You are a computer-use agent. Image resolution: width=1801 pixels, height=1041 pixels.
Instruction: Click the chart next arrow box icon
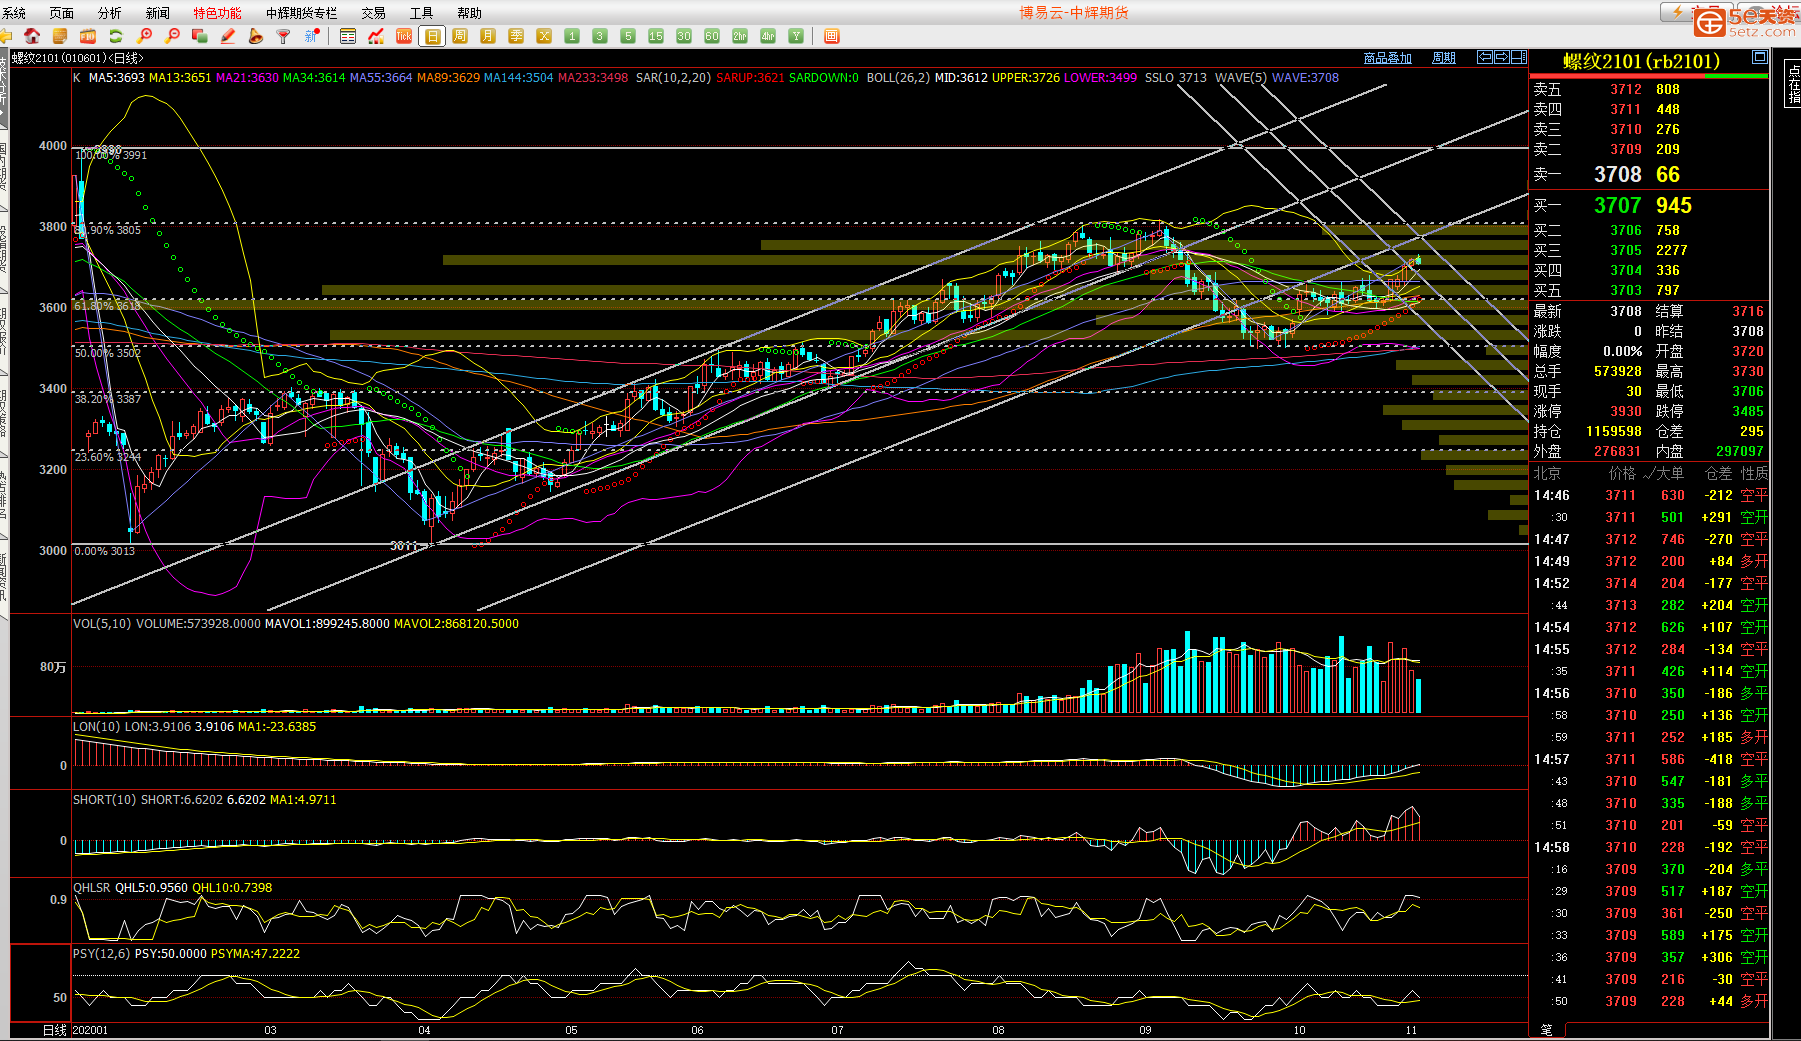coord(1502,57)
